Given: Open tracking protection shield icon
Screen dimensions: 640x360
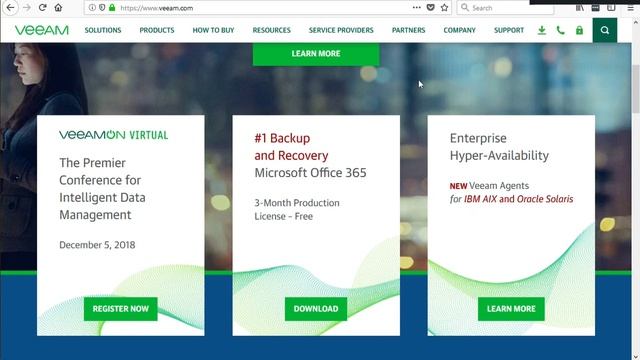Looking at the screenshot, I should pos(102,8).
